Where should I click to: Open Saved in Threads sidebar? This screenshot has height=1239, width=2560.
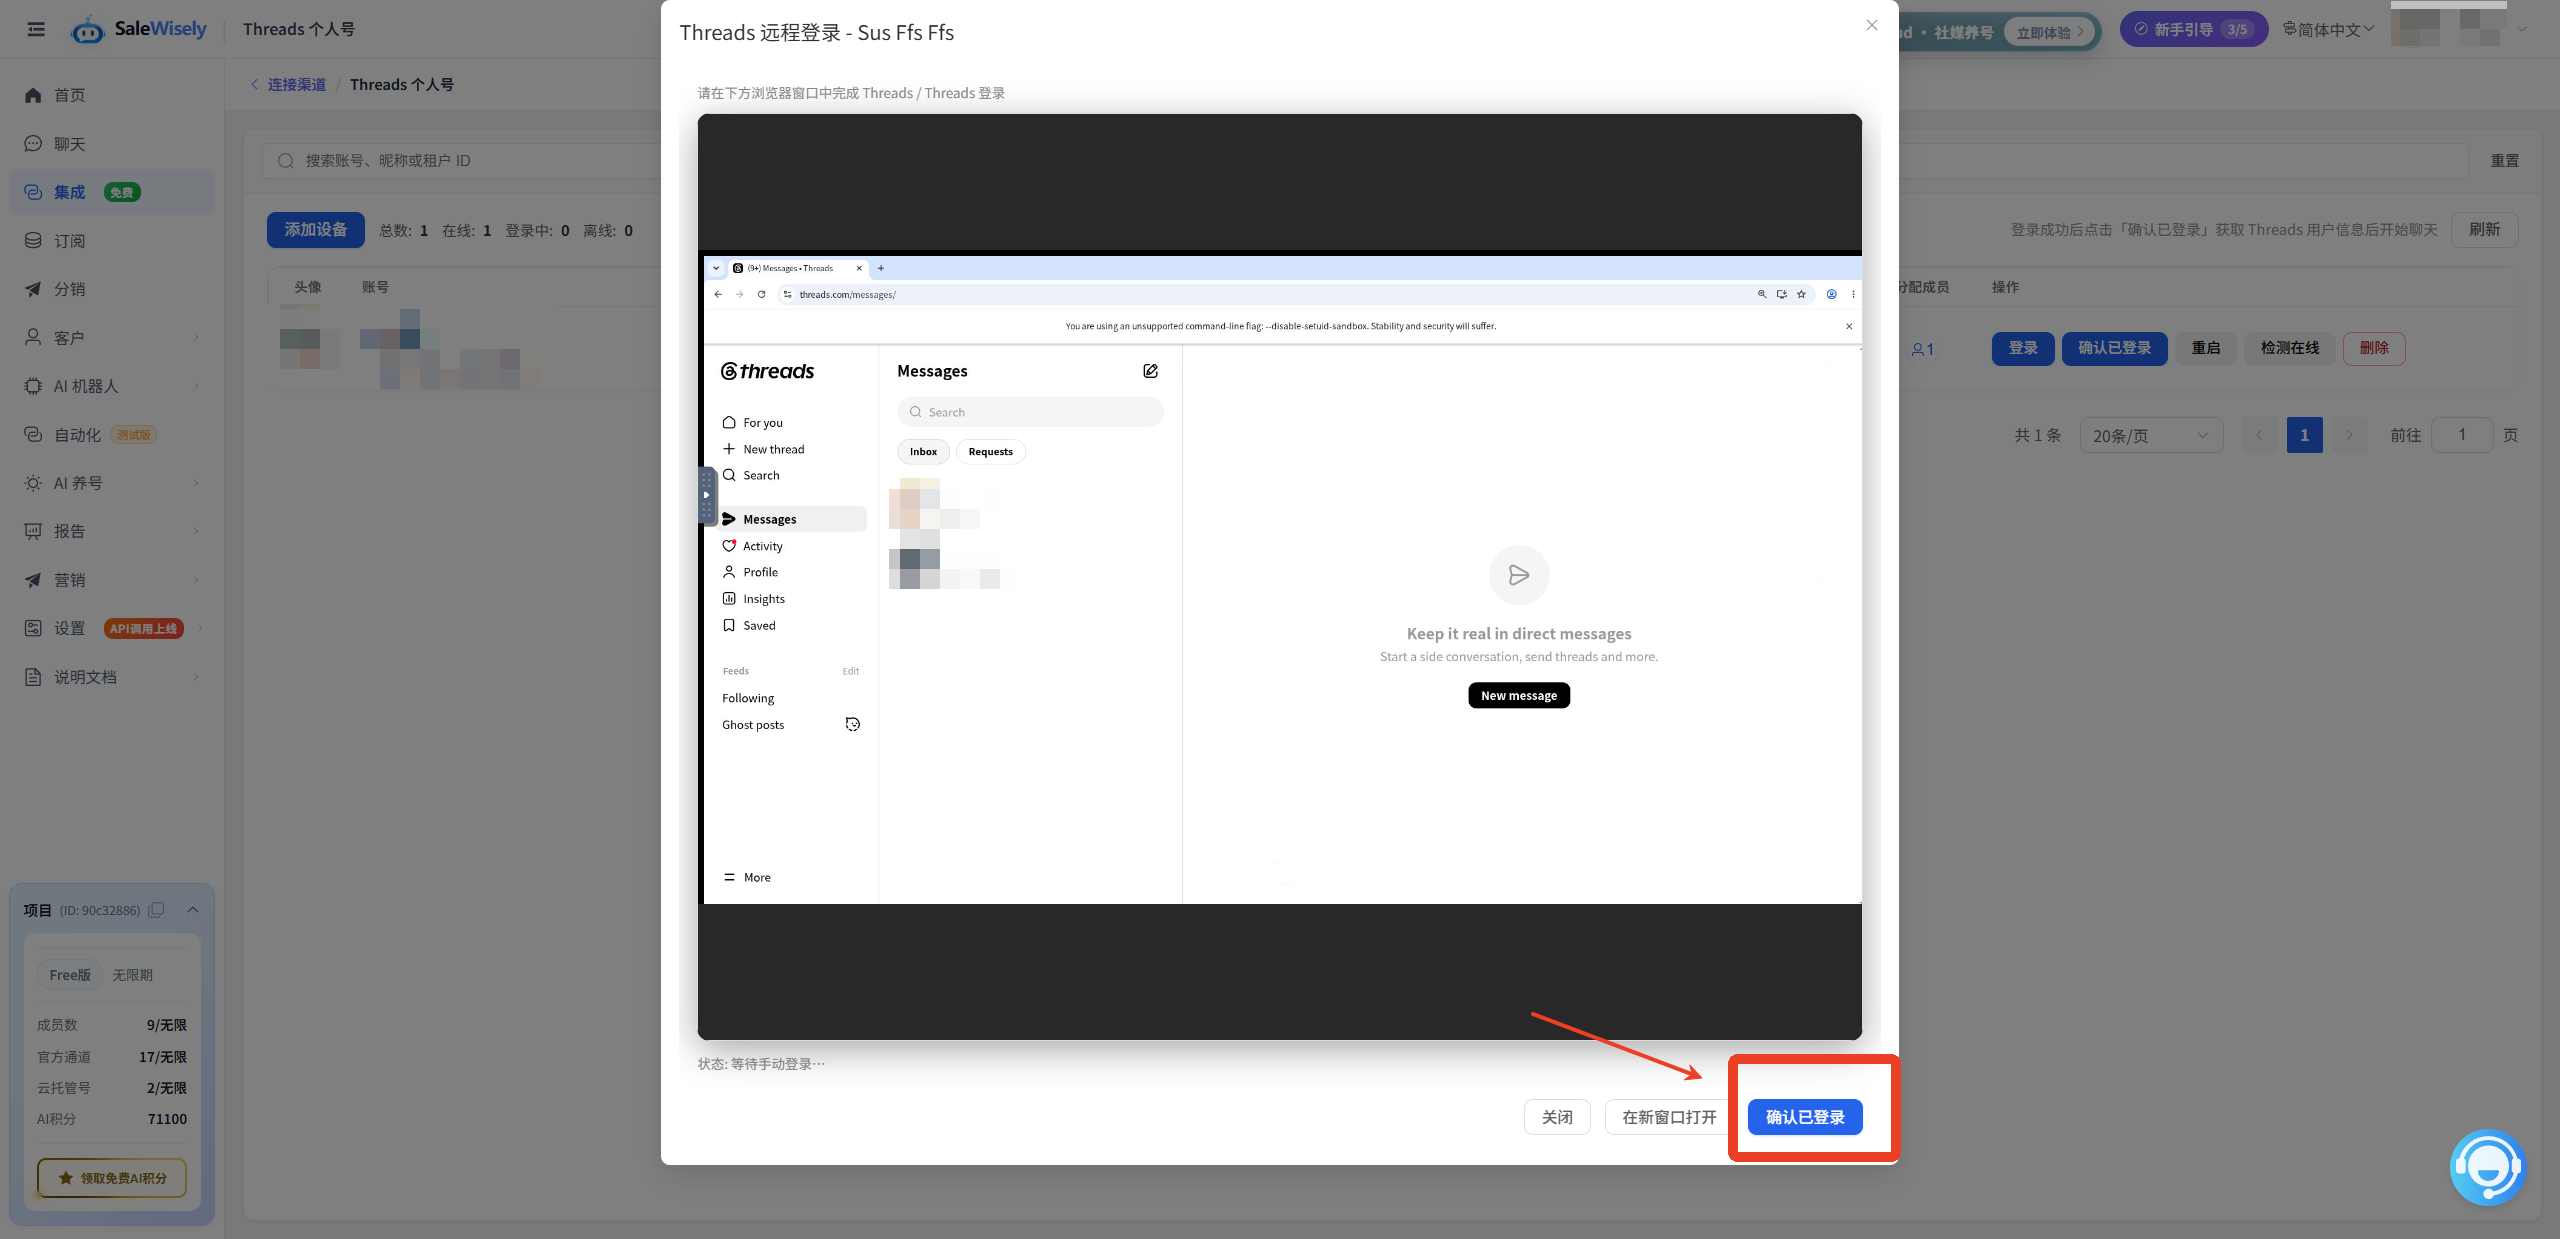click(x=748, y=625)
